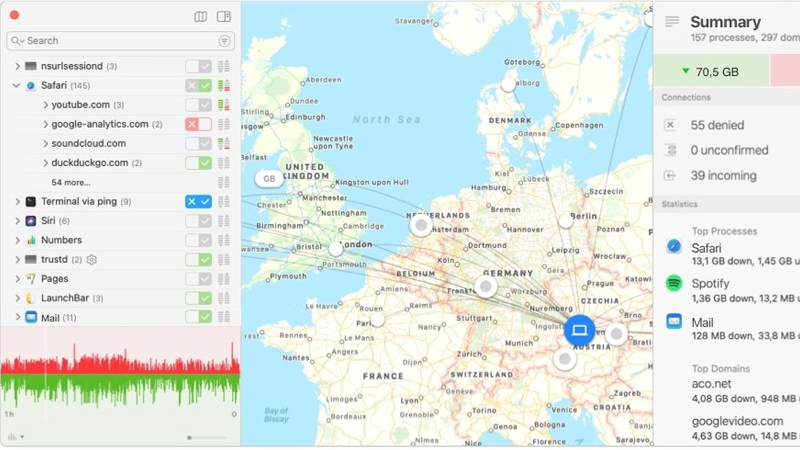Screen dimensions: 800x450
Task: Toggle the allow/deny switch for duckduckgo.com
Action: point(198,163)
